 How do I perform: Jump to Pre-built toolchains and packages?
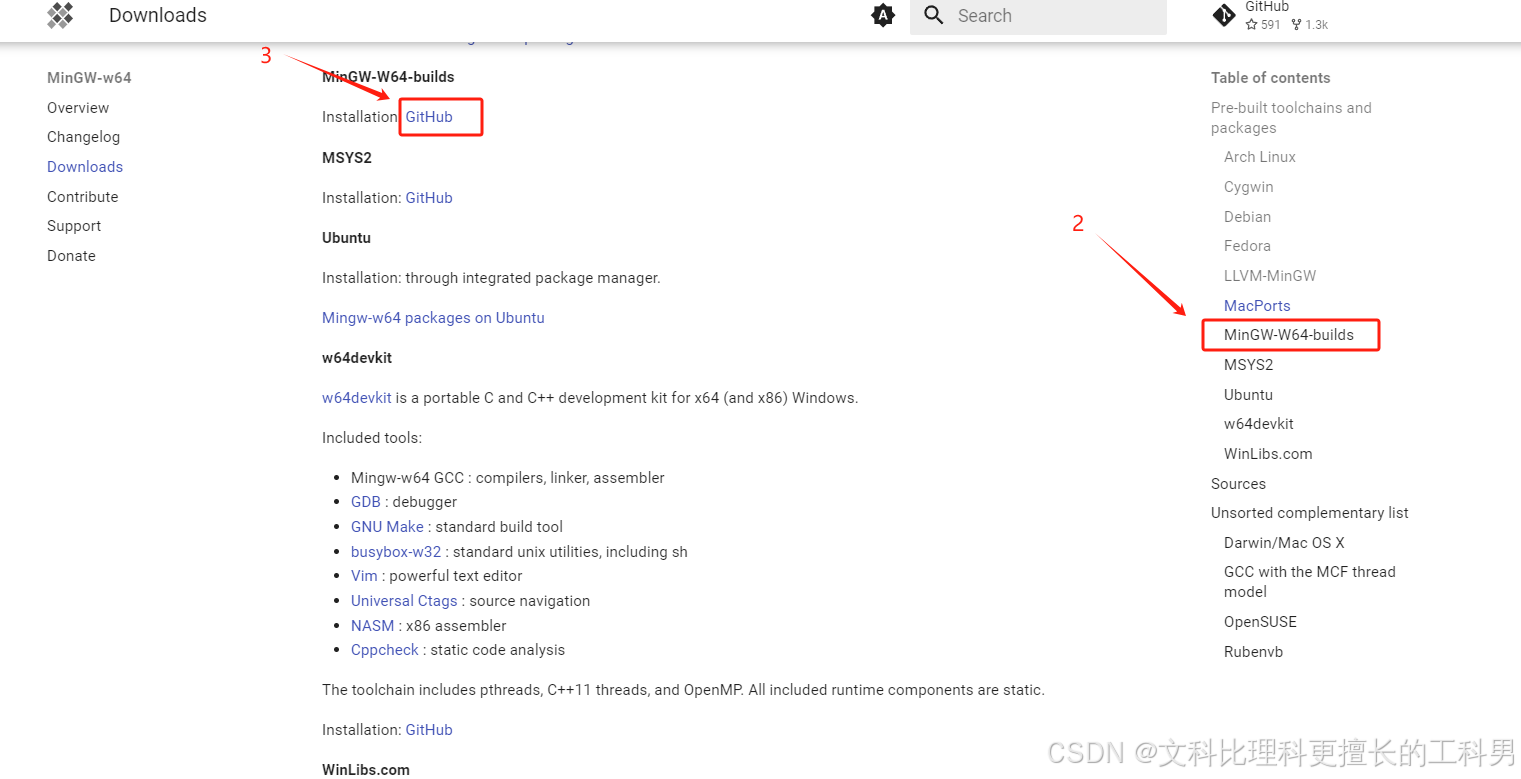pyautogui.click(x=1291, y=118)
